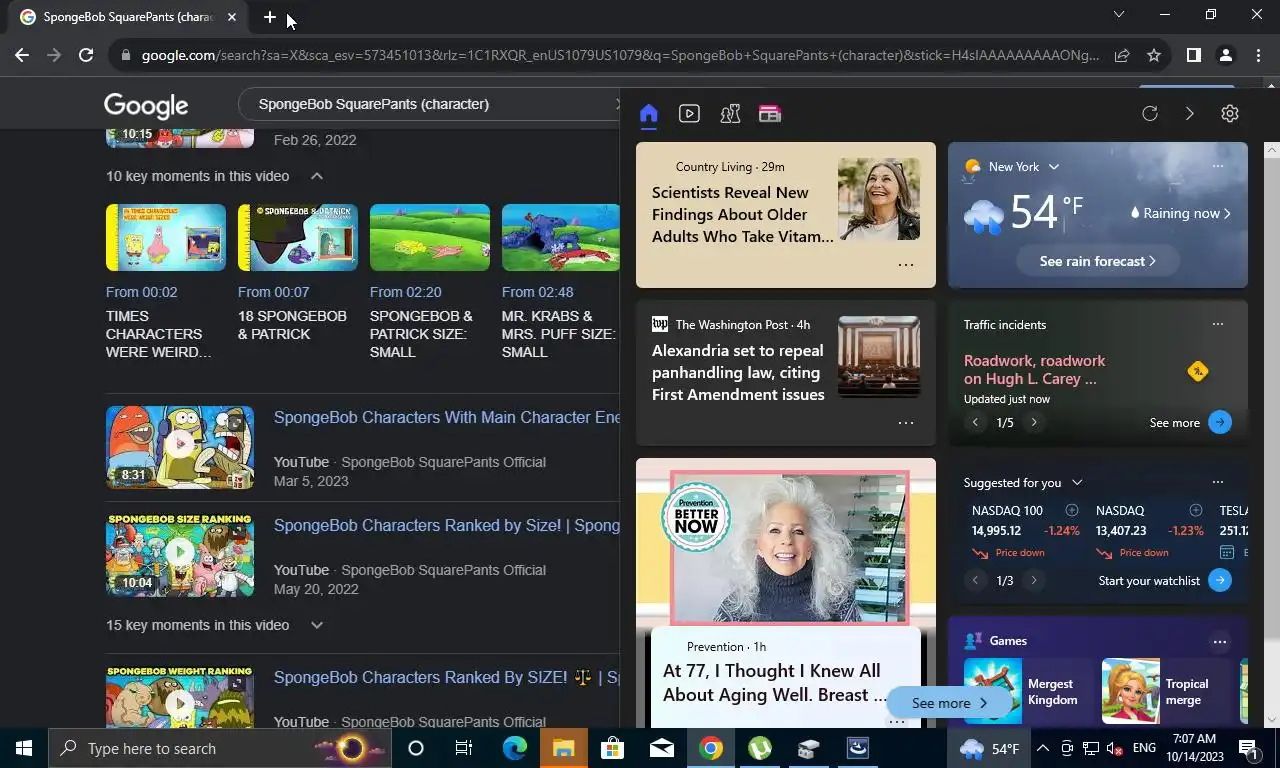1280x768 pixels.
Task: Open SpongeBob Characters Ranked by Size! link
Action: pos(447,525)
